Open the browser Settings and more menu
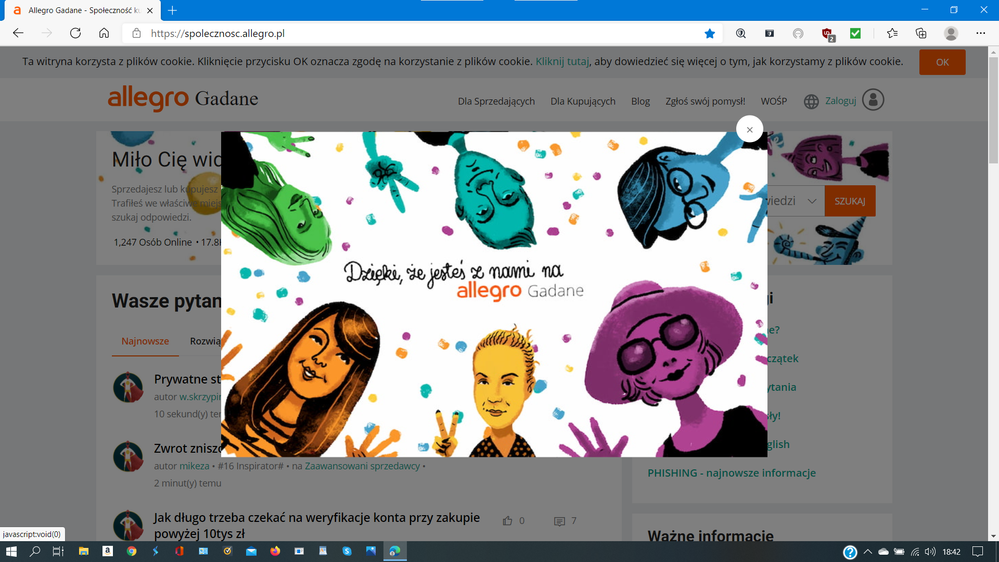 point(980,33)
